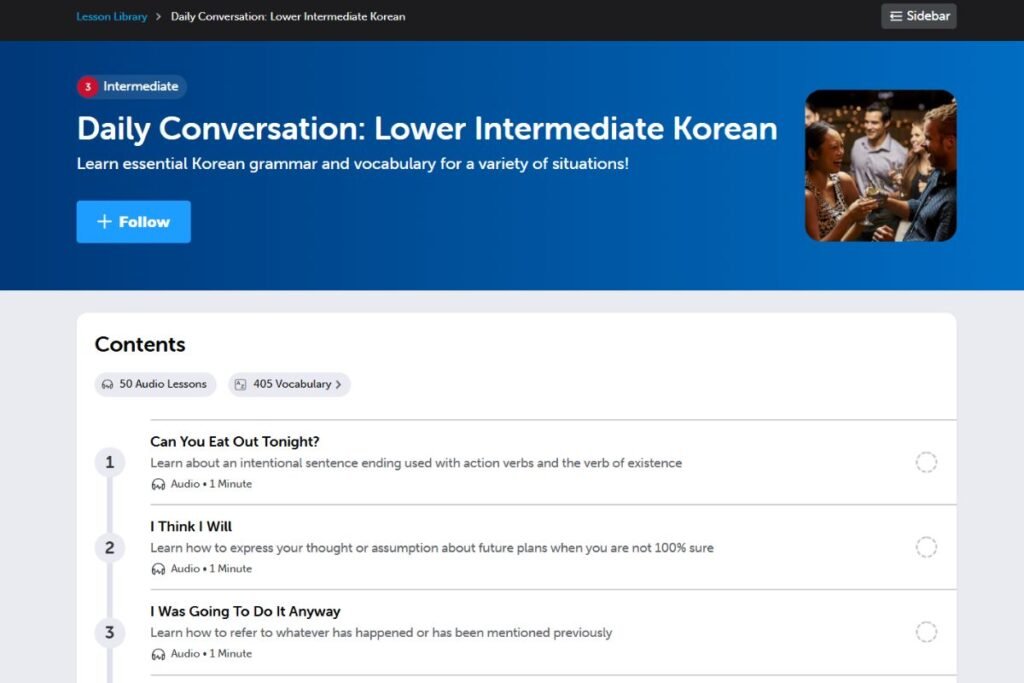Click the course thumbnail photo of people toasting
The image size is (1024, 683).
click(880, 166)
